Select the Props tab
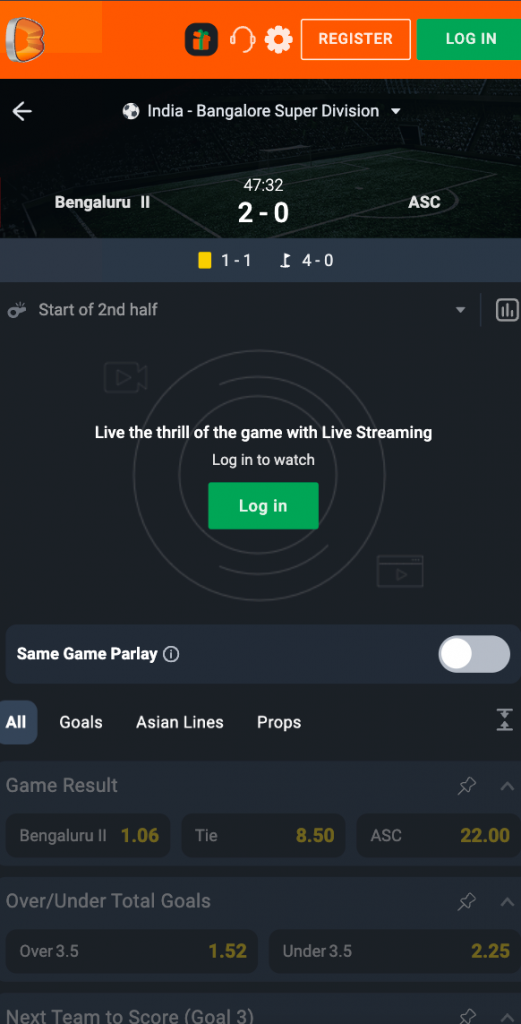 (279, 722)
